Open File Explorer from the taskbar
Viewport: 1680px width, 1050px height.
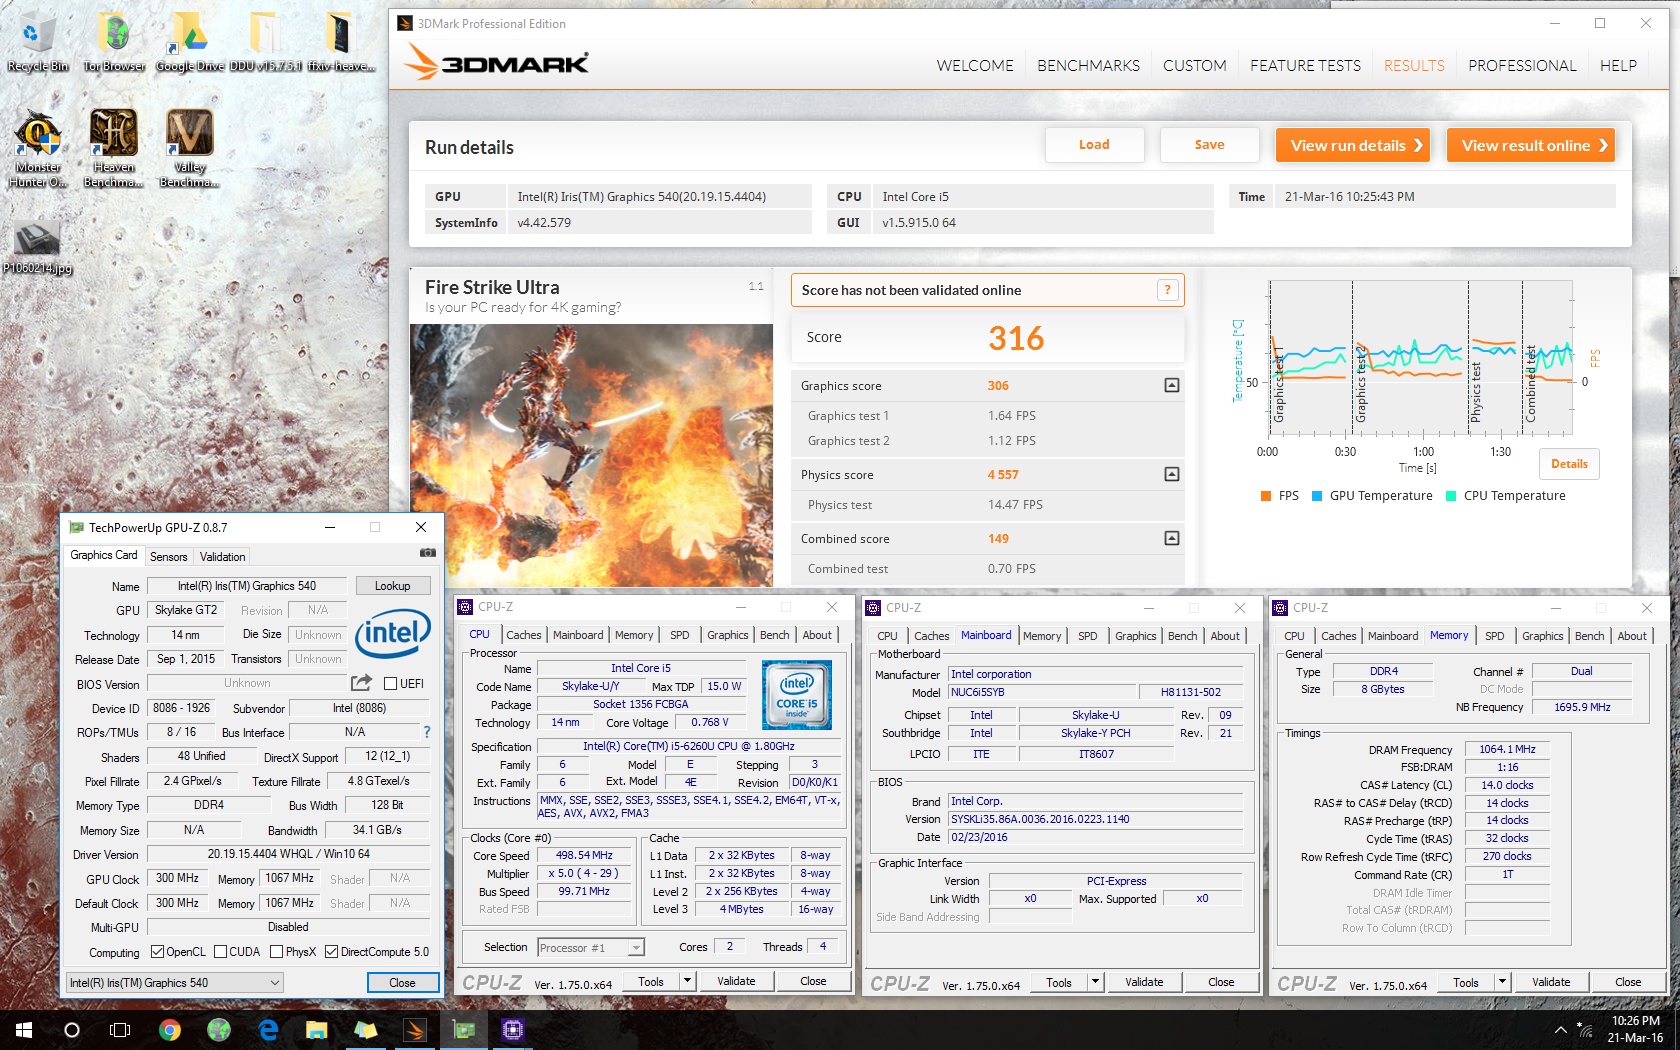click(x=317, y=1030)
